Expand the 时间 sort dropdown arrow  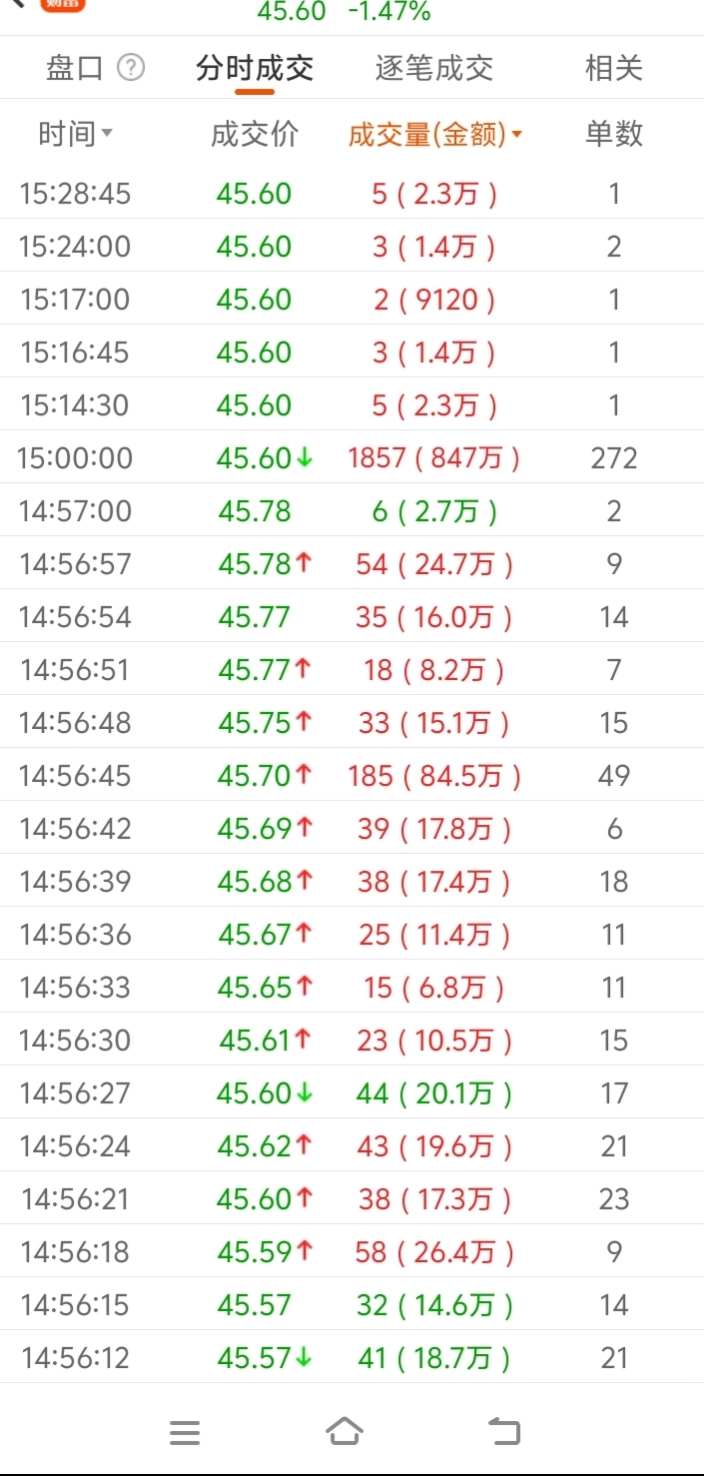107,134
